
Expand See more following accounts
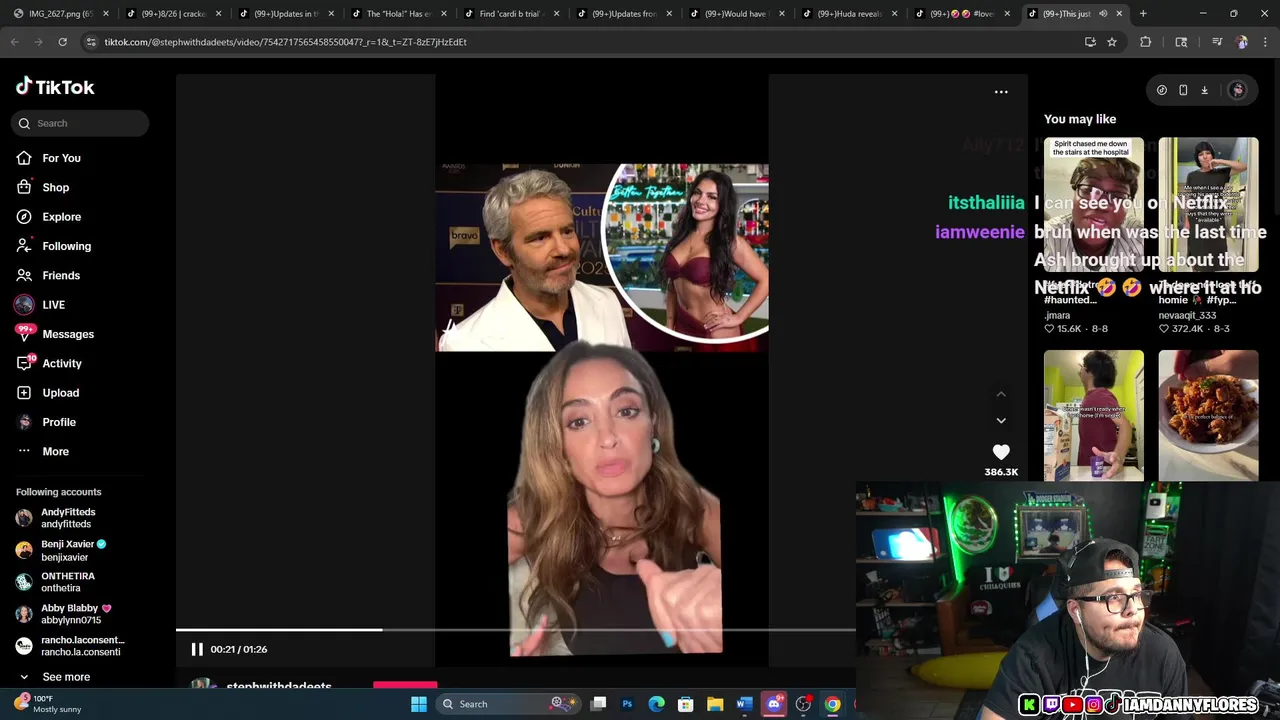point(54,677)
